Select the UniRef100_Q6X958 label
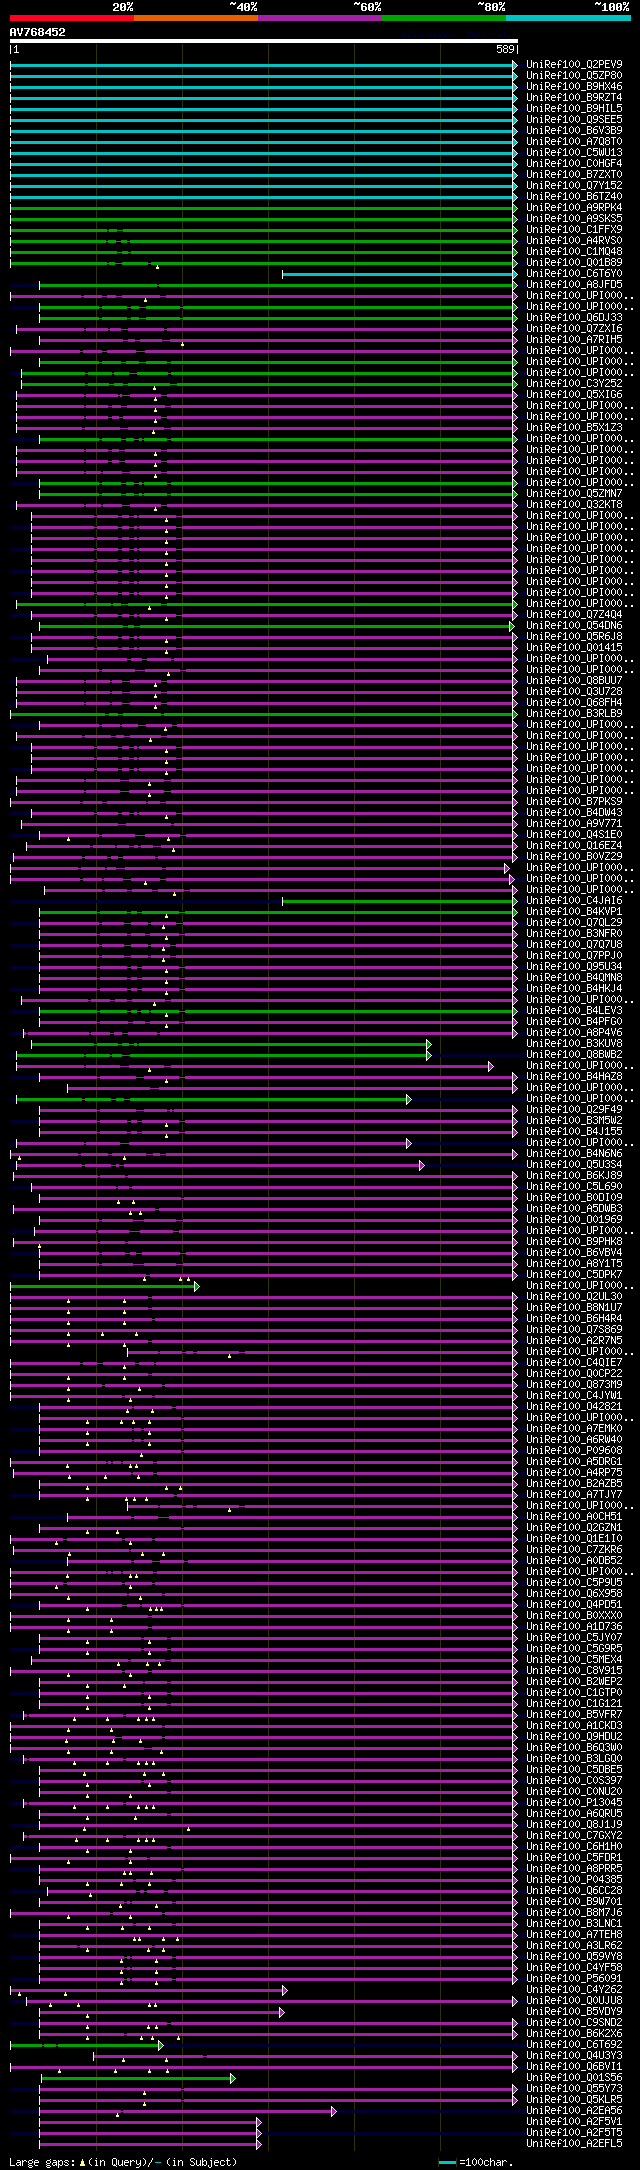 click(574, 1593)
